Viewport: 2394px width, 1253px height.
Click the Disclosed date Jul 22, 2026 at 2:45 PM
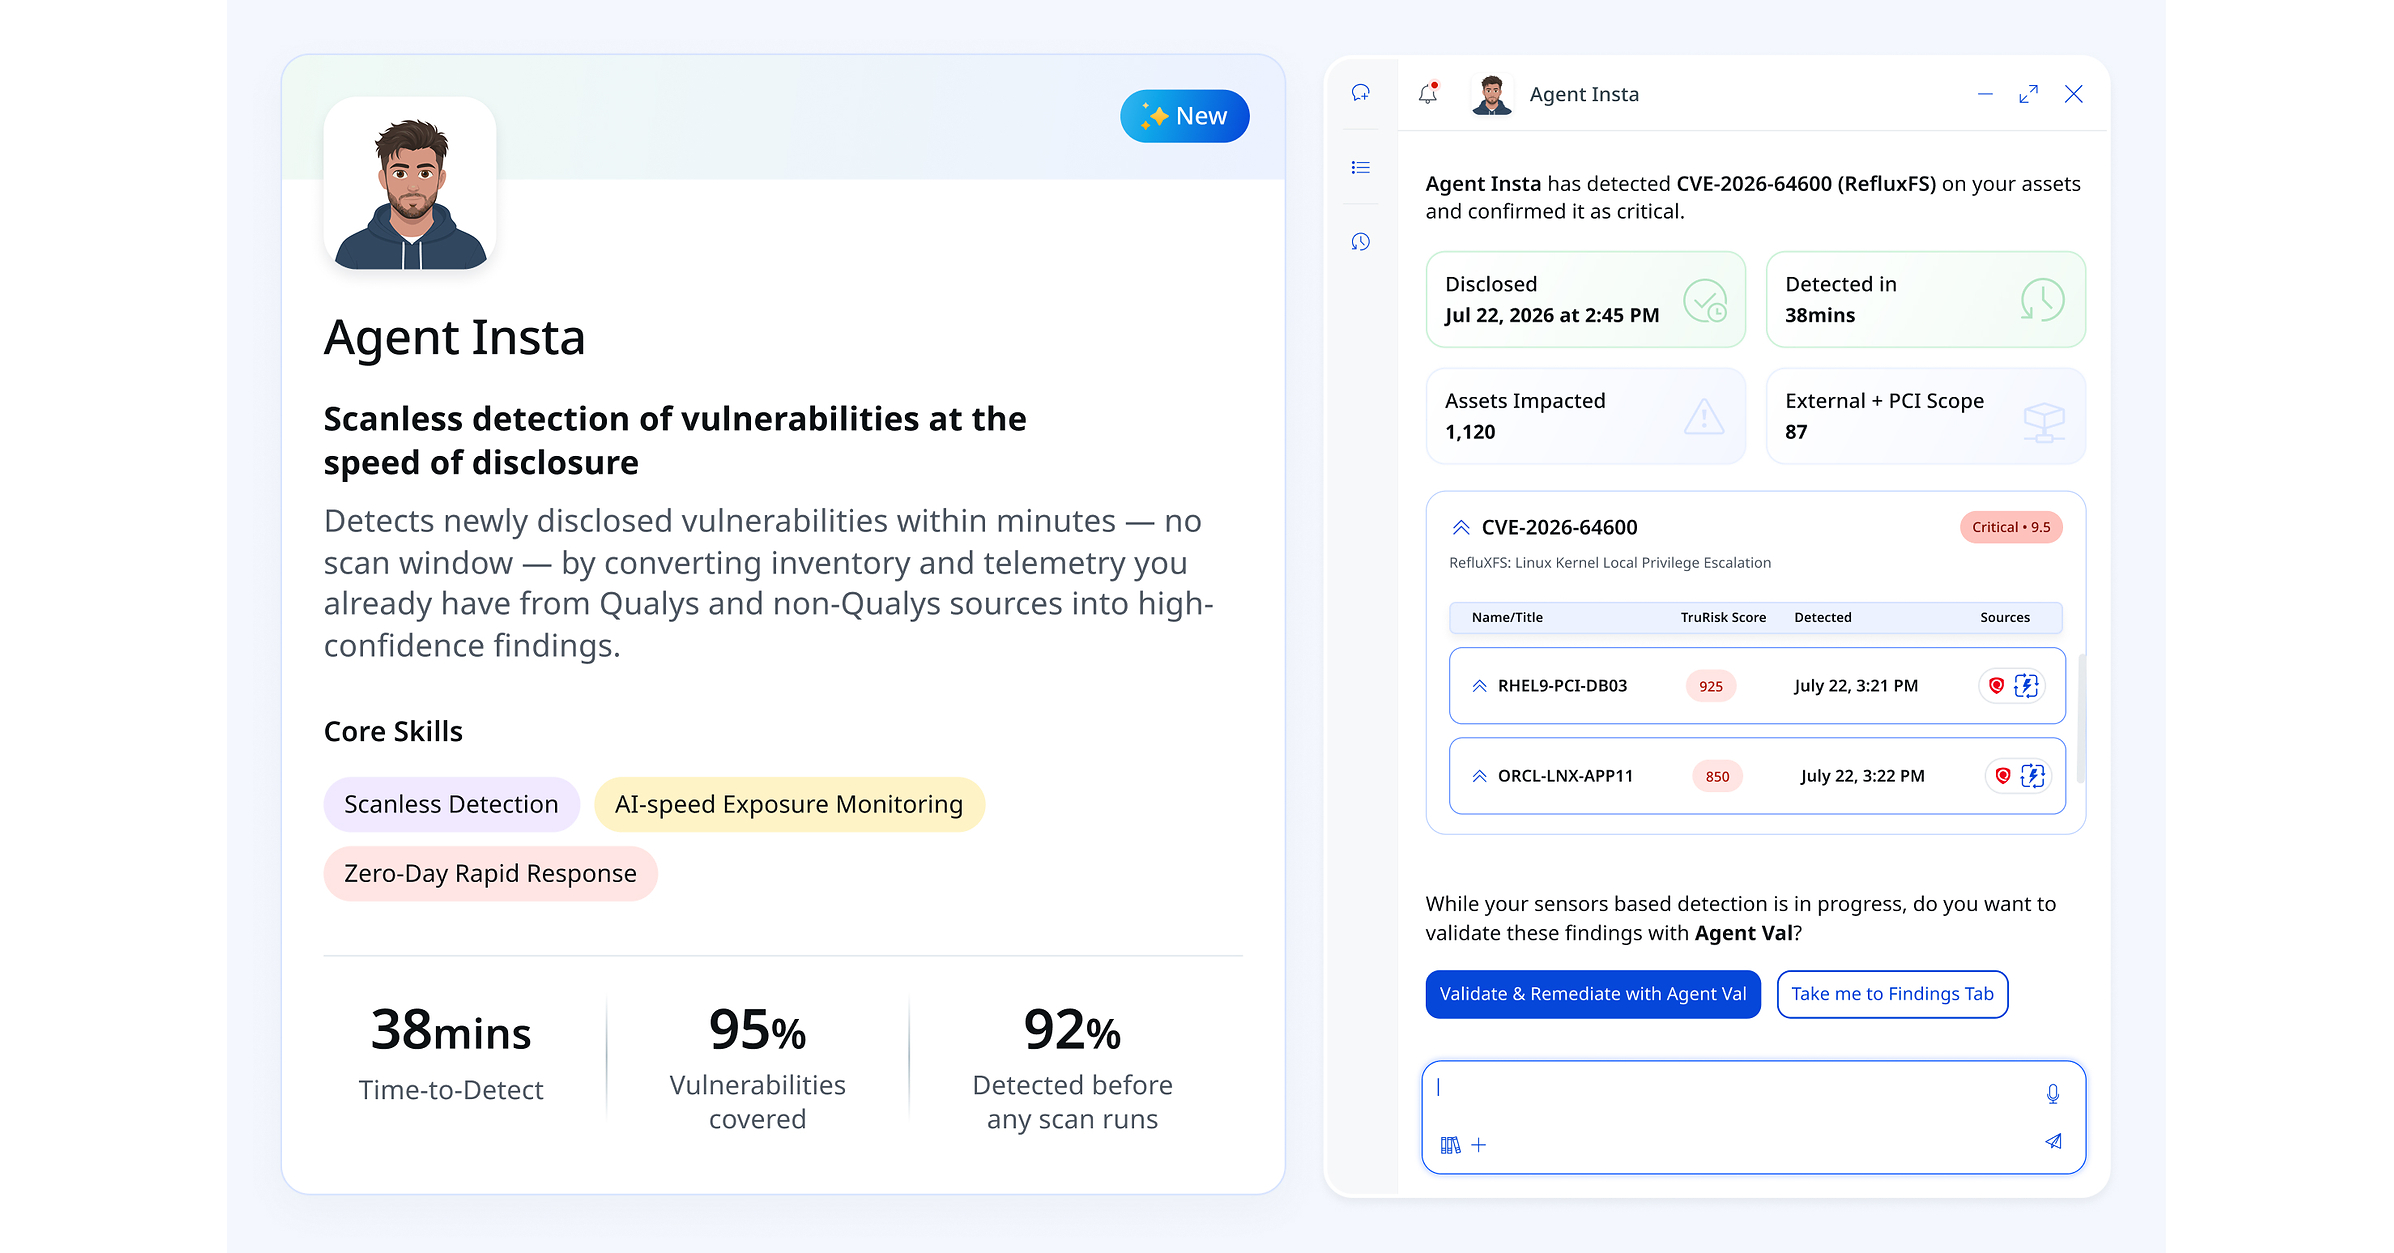click(x=1552, y=315)
